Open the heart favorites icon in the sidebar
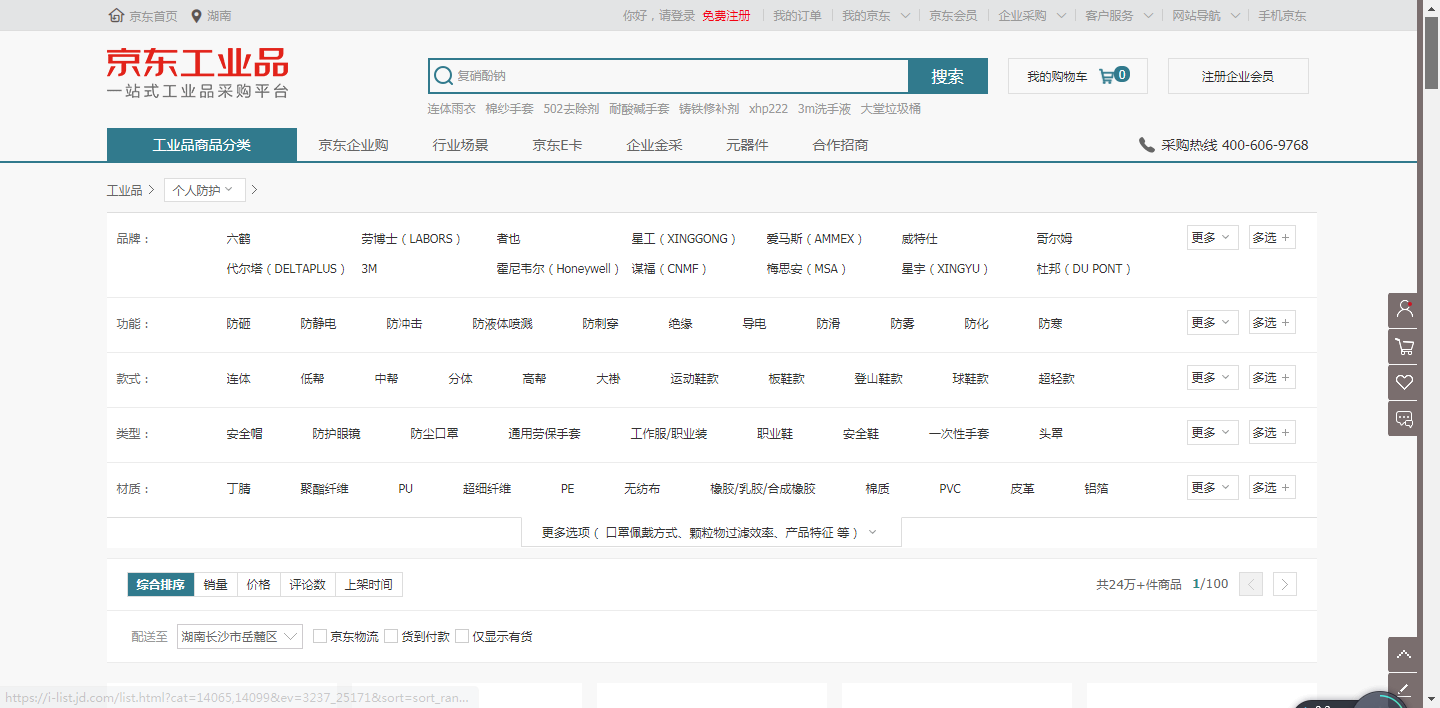Screen dimensions: 1440x708 tap(1405, 382)
